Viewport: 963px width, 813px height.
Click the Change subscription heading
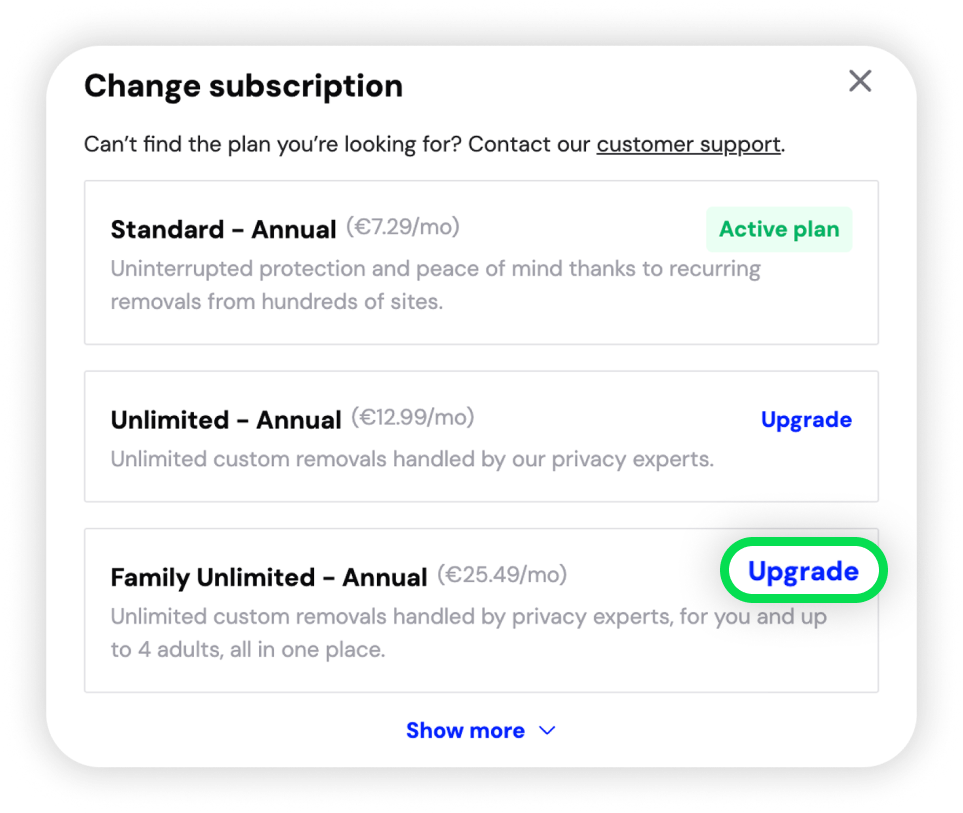point(243,86)
